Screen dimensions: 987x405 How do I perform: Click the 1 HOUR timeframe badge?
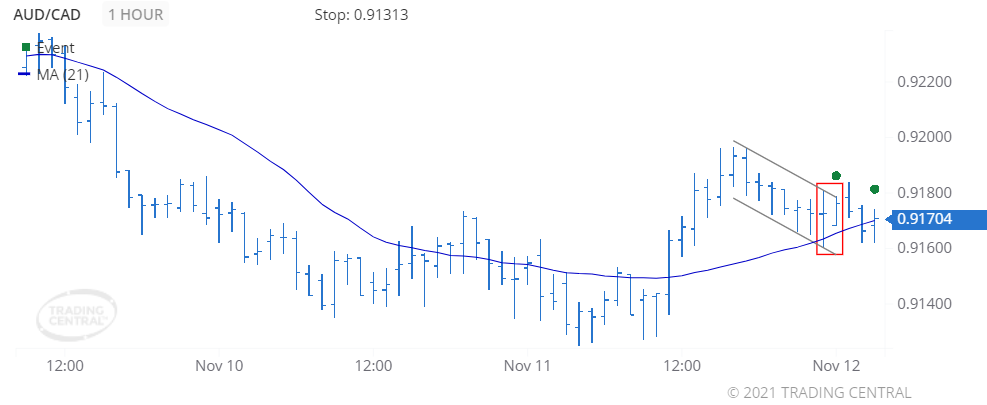point(137,15)
